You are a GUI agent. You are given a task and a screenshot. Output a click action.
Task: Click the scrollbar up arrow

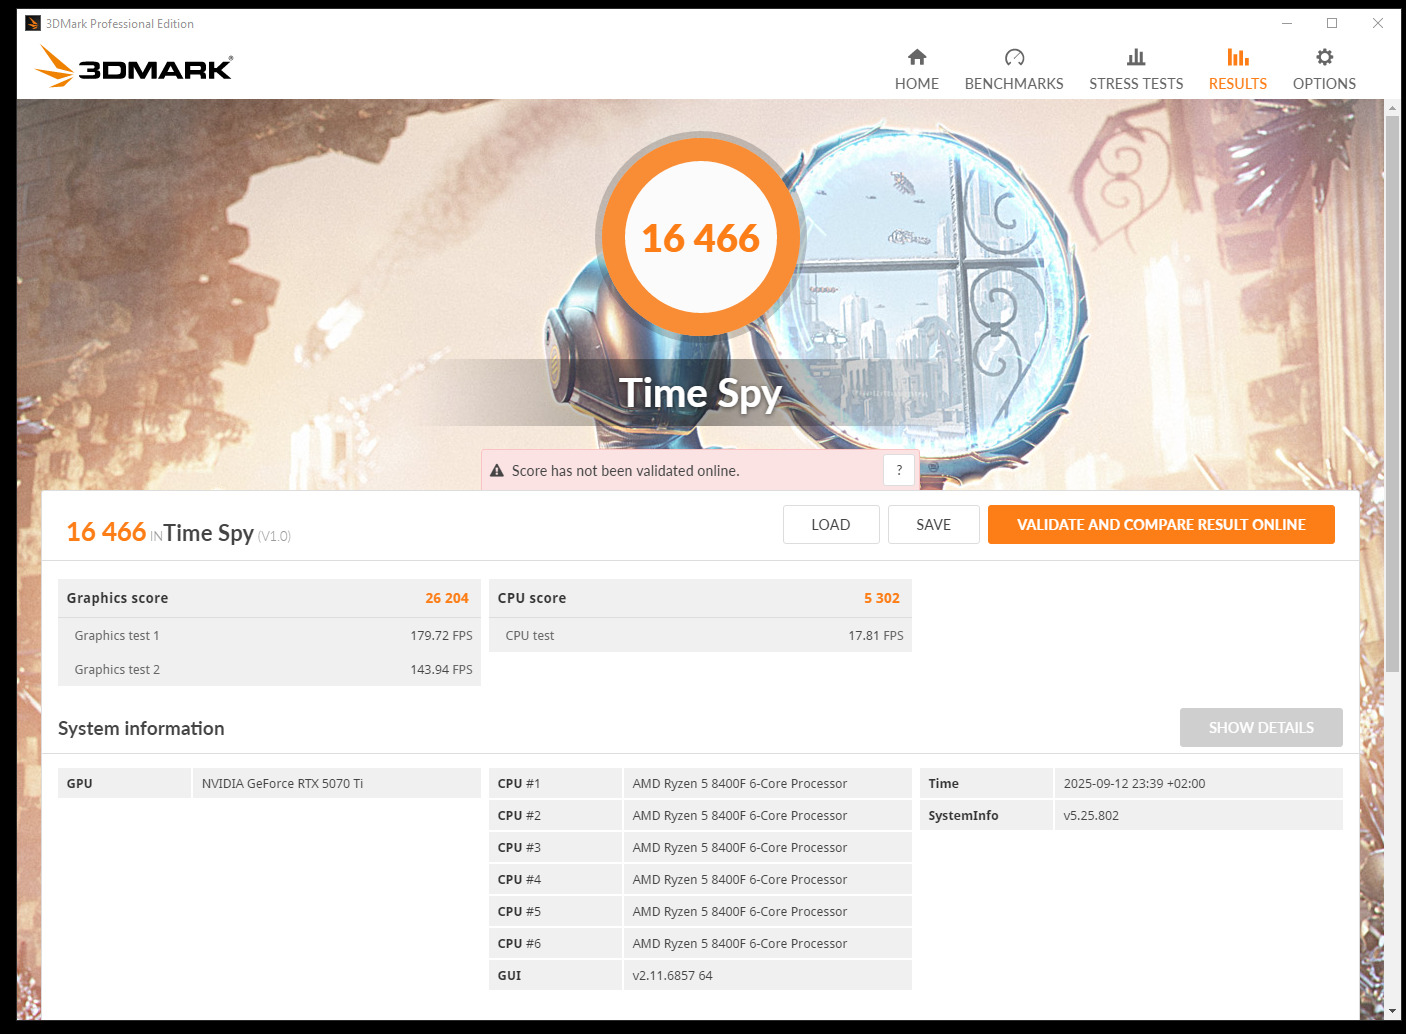(1392, 107)
